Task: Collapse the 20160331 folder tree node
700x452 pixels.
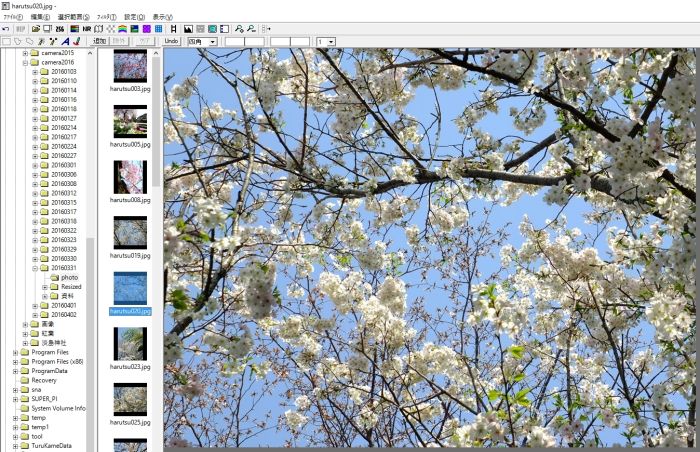Action: point(34,268)
